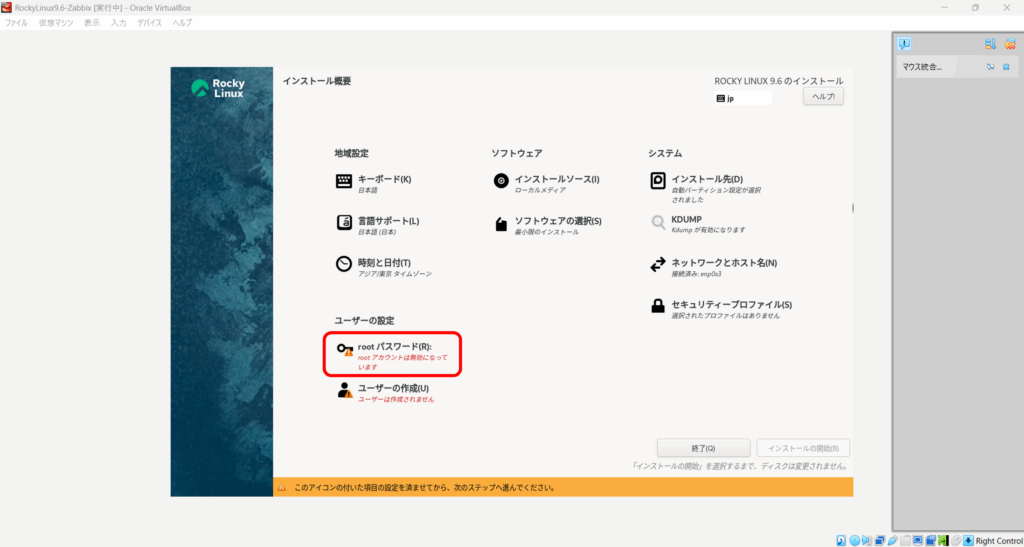Click the マウス統合... notification text
Image resolution: width=1024 pixels, height=547 pixels.
pos(922,67)
